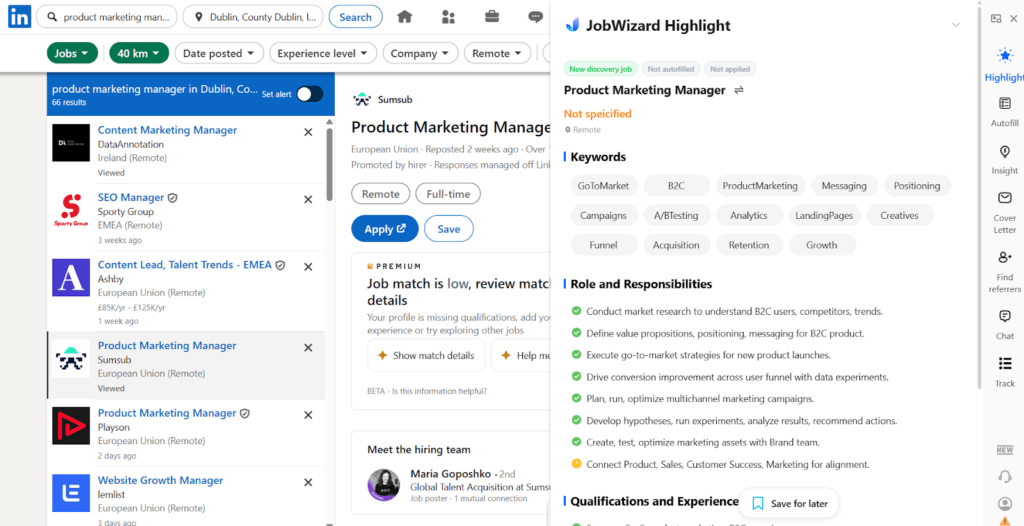Open the SEO Manager job listing

coord(131,198)
